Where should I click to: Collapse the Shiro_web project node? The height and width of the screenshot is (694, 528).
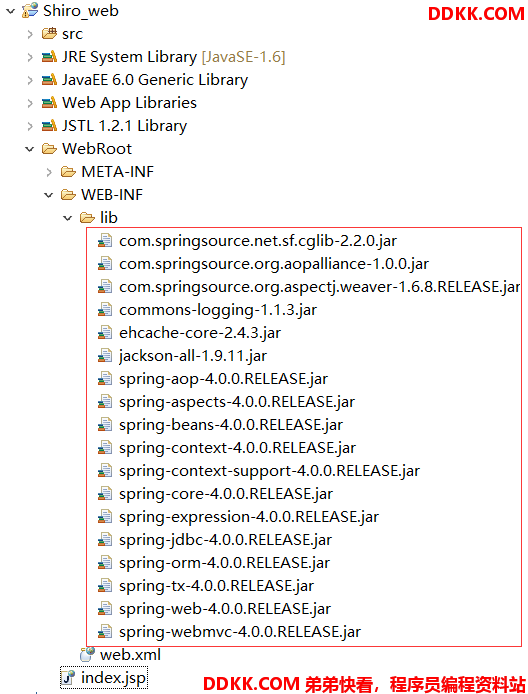click(x=11, y=11)
